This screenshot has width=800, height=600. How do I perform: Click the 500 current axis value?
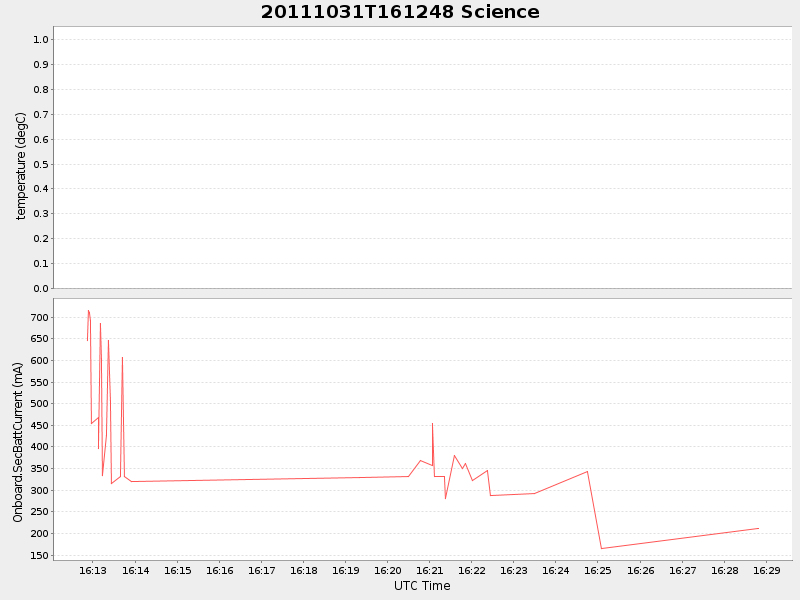tap(39, 404)
